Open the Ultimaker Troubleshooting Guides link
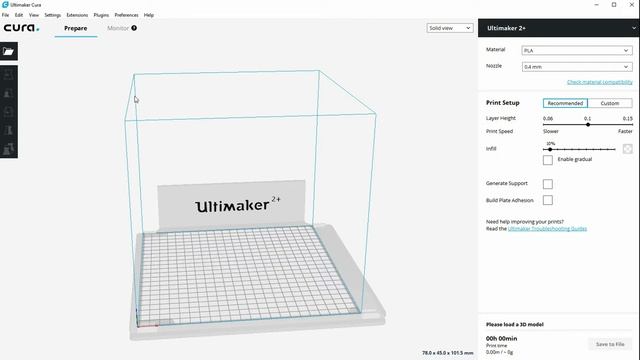The width and height of the screenshot is (640, 360). pyautogui.click(x=547, y=229)
